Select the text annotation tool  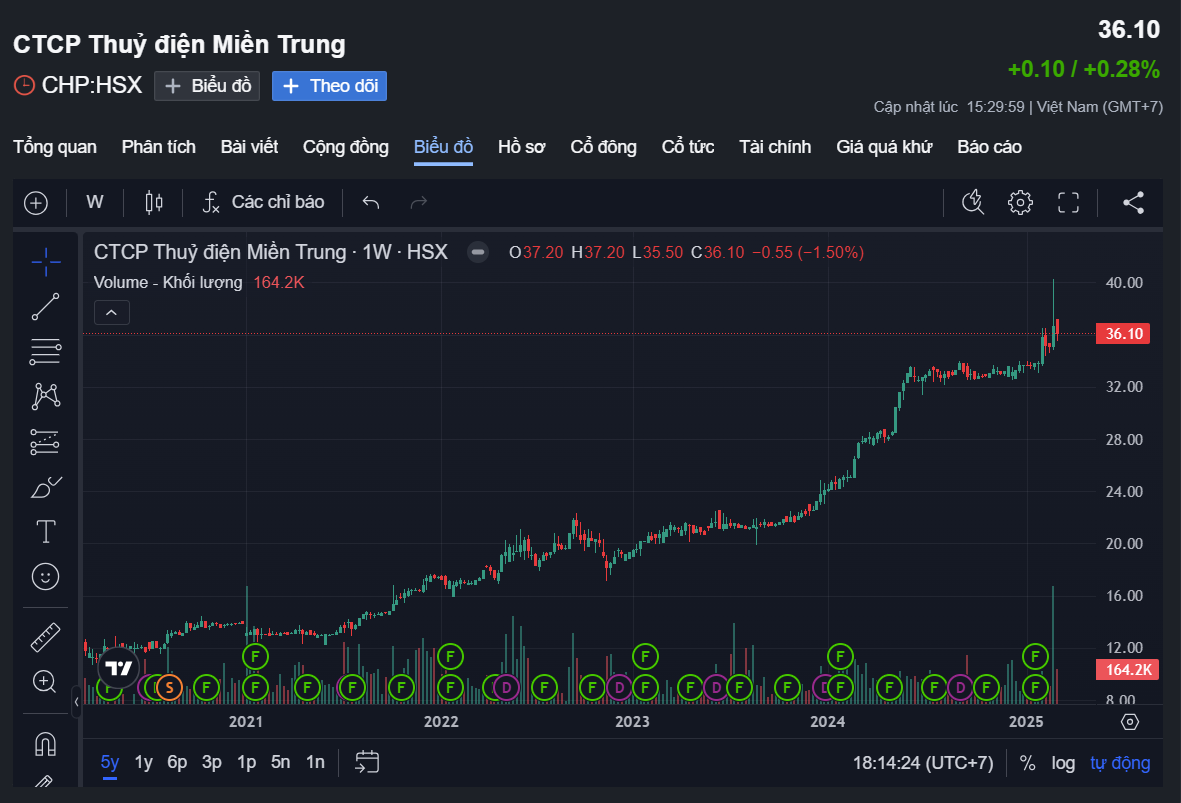click(45, 531)
